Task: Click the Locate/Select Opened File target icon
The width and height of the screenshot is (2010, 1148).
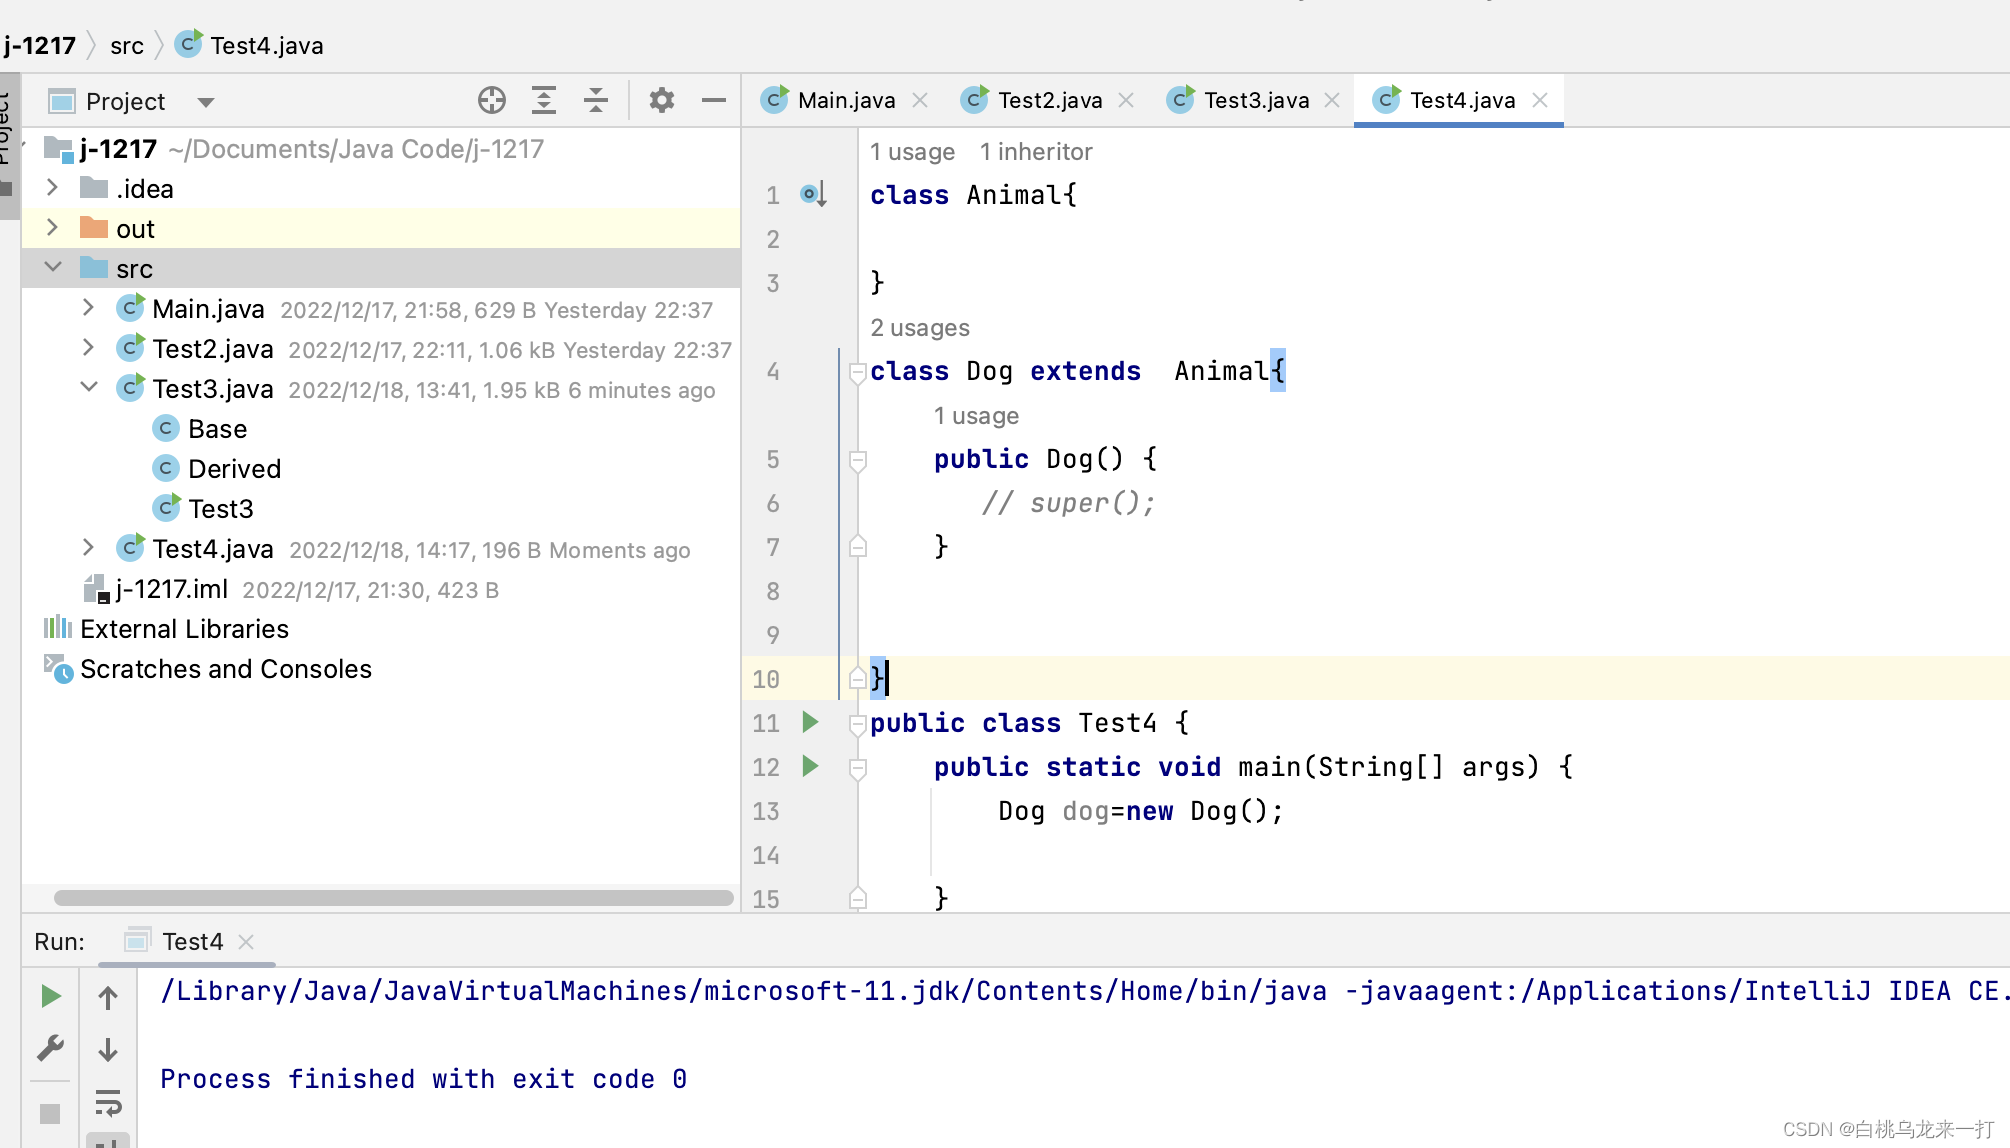Action: click(x=491, y=100)
